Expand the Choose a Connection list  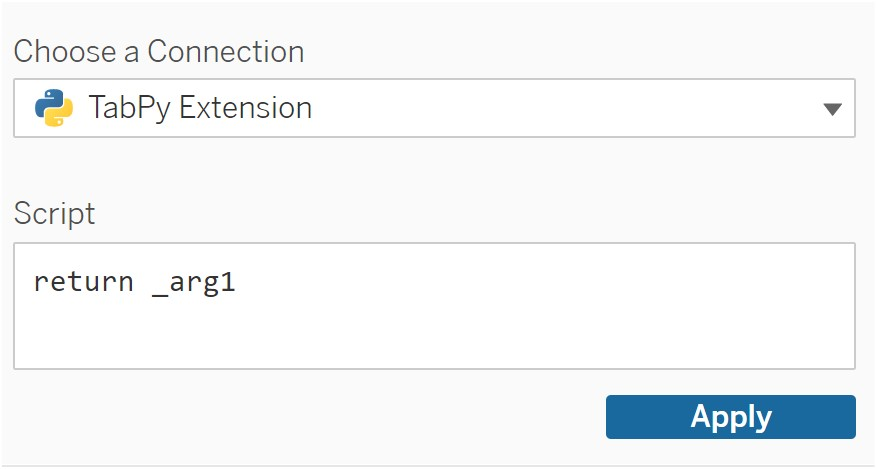tap(832, 109)
